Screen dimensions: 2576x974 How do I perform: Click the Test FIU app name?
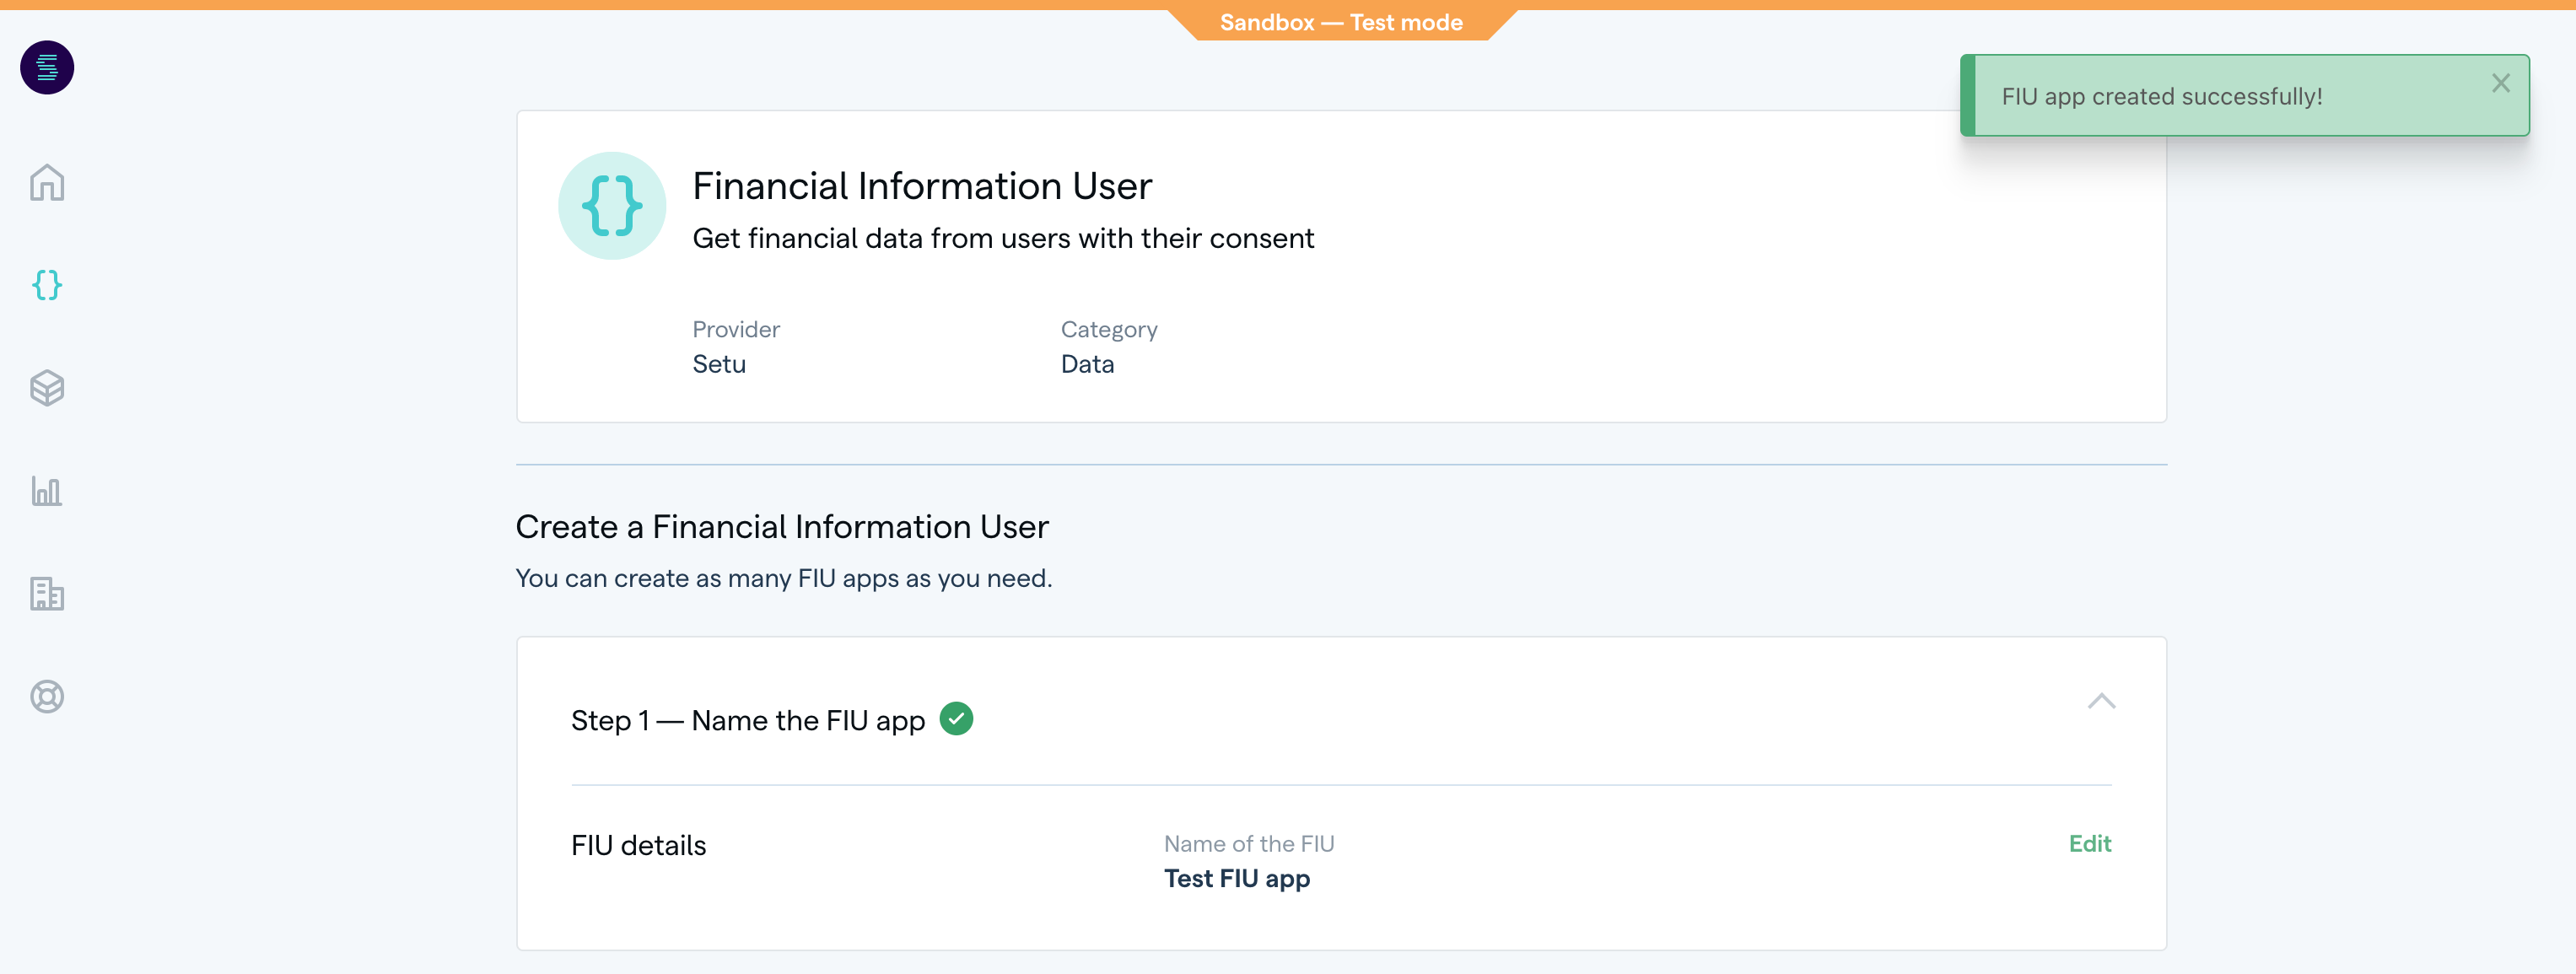(x=1236, y=878)
